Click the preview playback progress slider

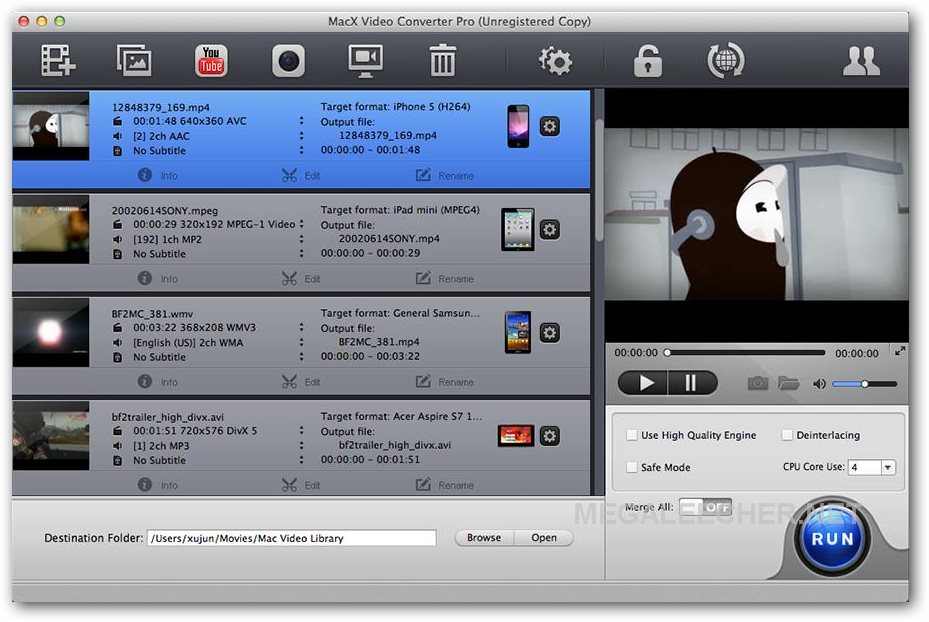(745, 352)
